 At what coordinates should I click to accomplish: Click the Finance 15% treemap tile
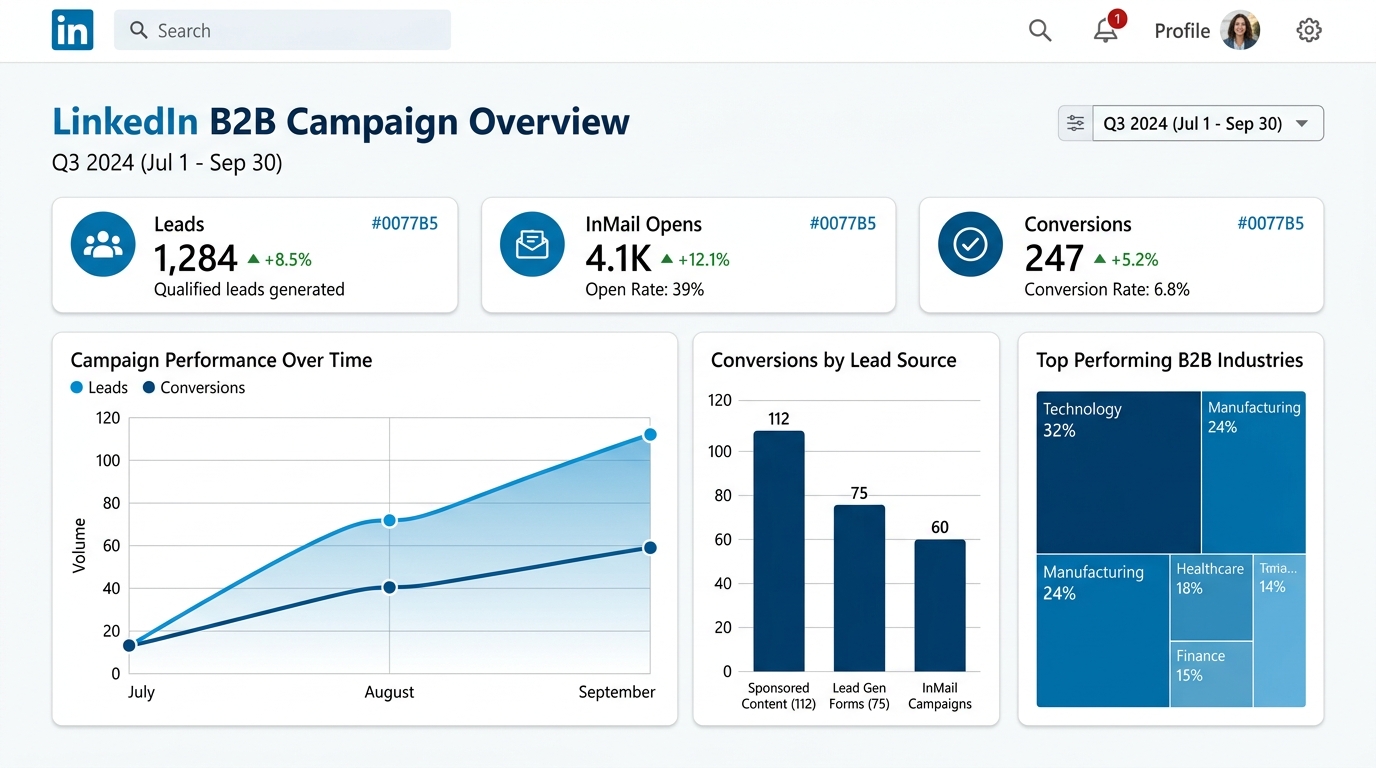(1211, 674)
